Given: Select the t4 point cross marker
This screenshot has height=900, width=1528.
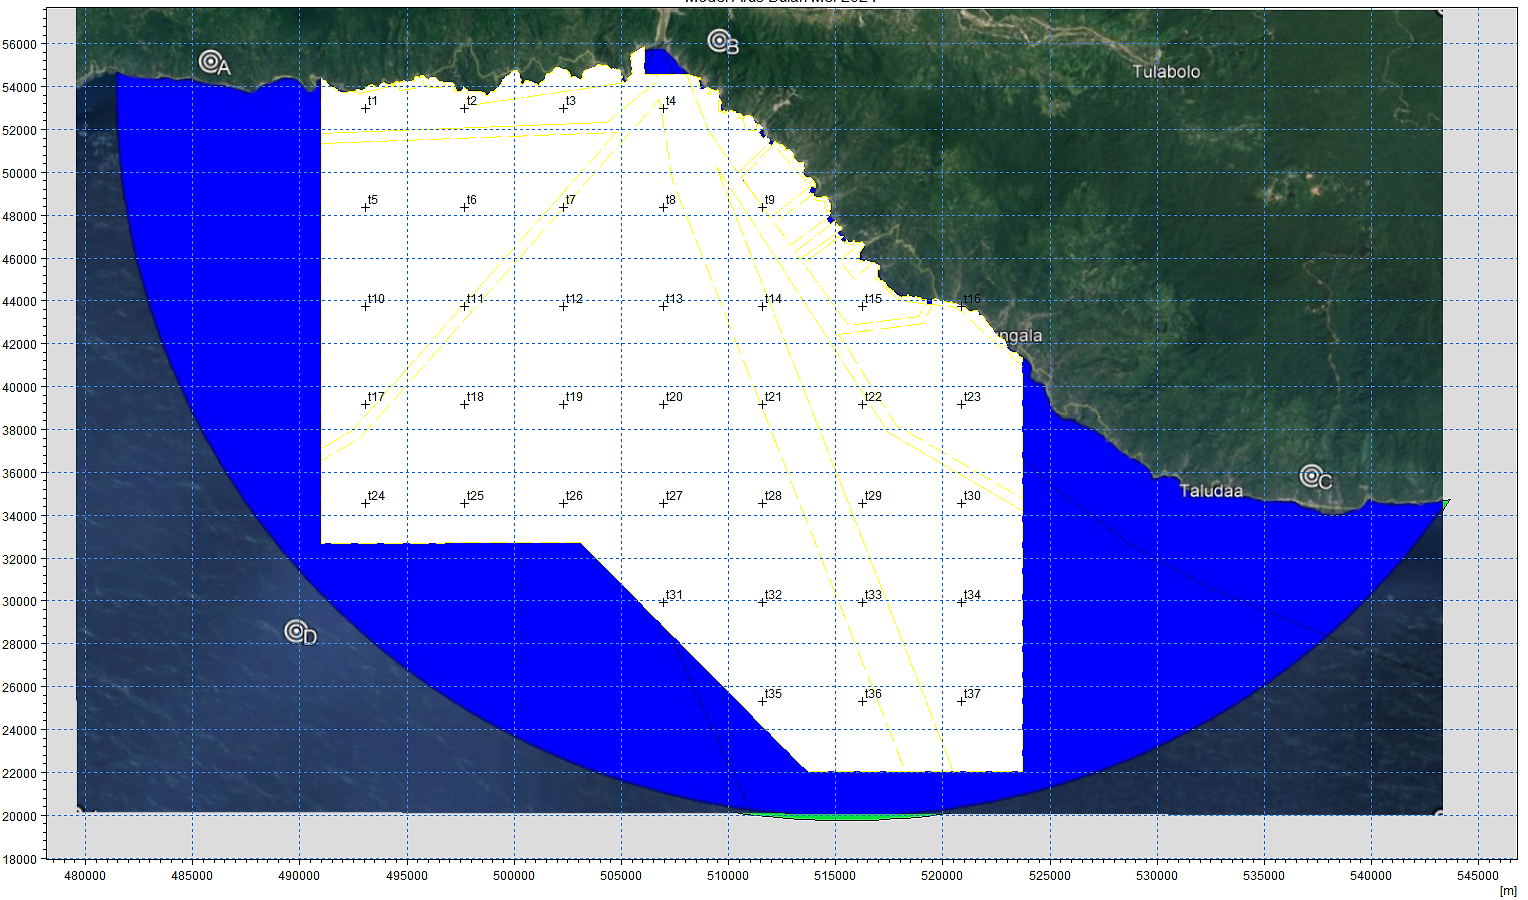Looking at the screenshot, I should 663,107.
